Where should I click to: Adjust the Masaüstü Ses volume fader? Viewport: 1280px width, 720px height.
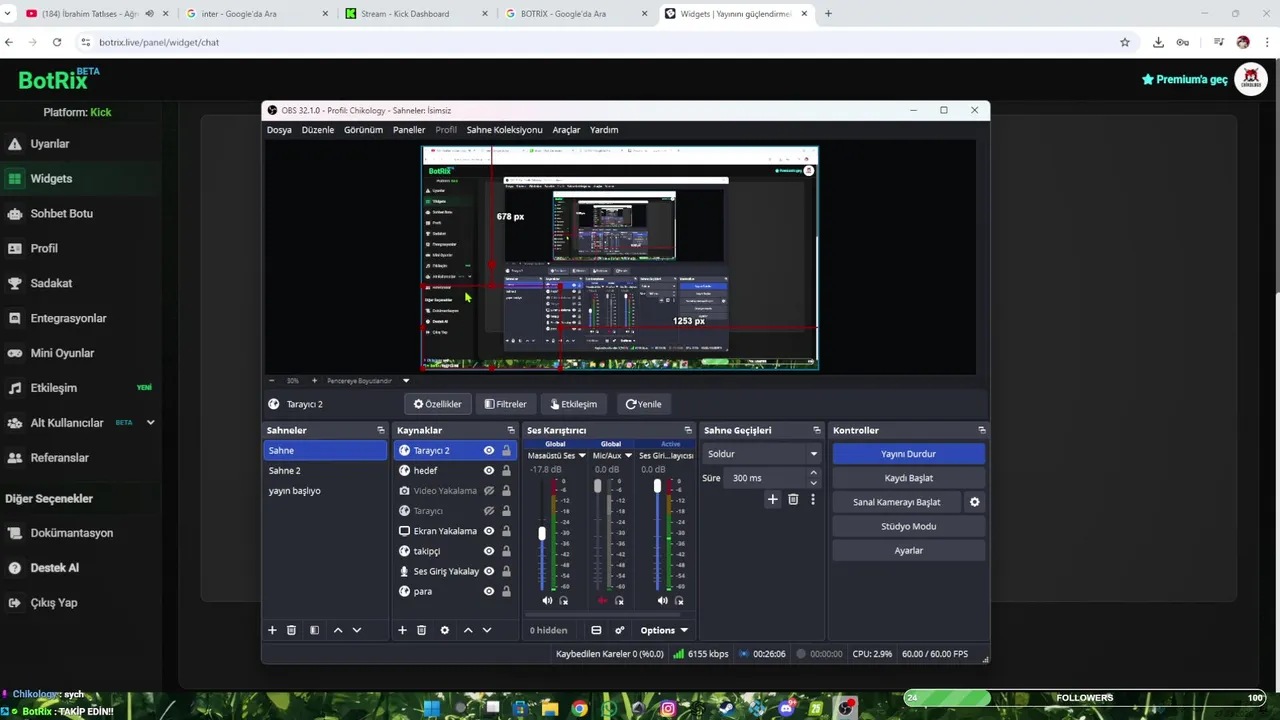pos(542,534)
